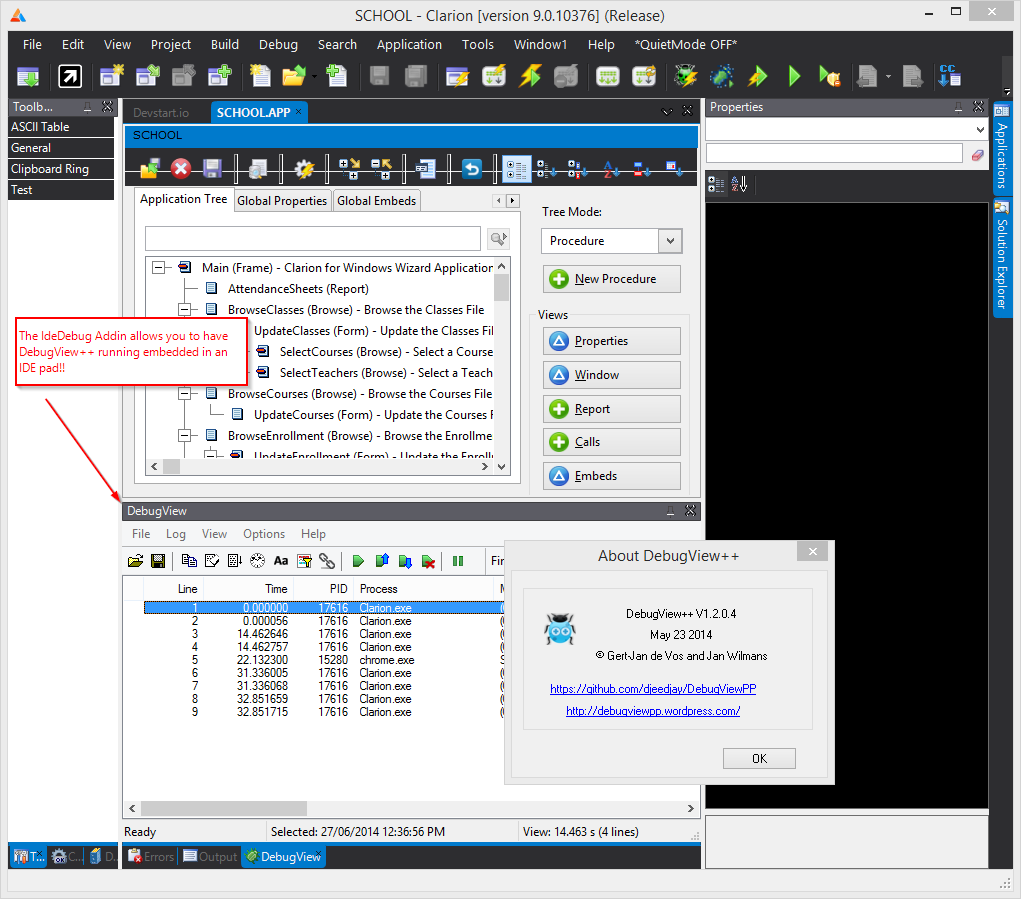Open folder icon in DebugView toolbar
The height and width of the screenshot is (899, 1021).
[x=135, y=562]
